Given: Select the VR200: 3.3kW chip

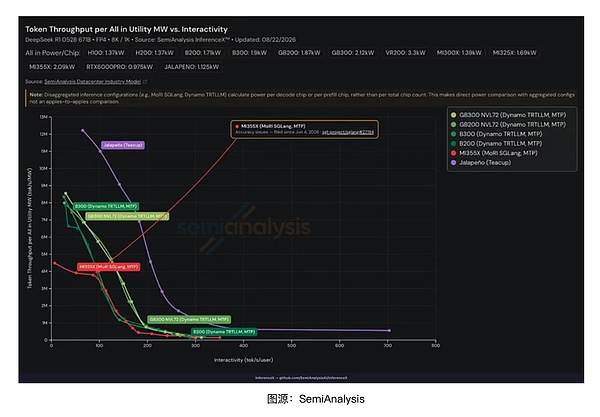Looking at the screenshot, I should [405, 53].
